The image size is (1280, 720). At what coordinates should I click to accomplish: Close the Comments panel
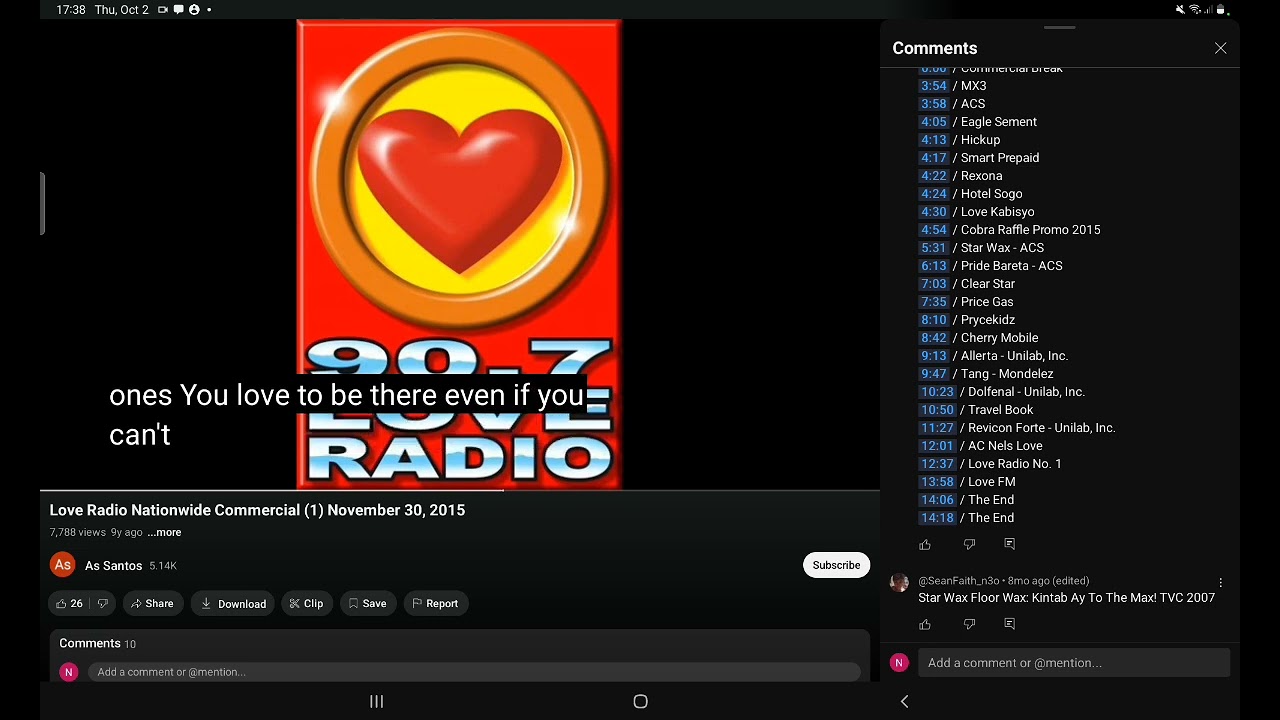click(x=1220, y=48)
